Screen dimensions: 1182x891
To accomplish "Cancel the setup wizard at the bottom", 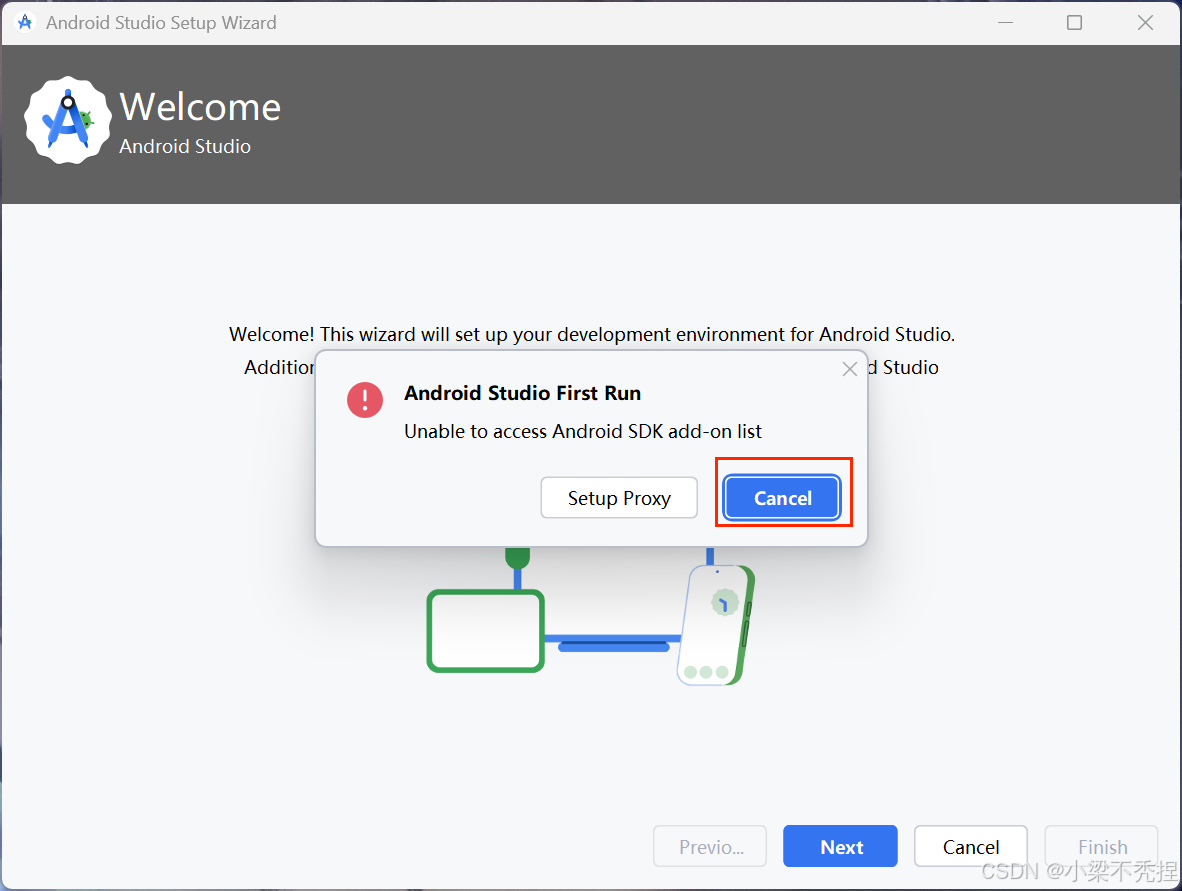I will (x=971, y=846).
